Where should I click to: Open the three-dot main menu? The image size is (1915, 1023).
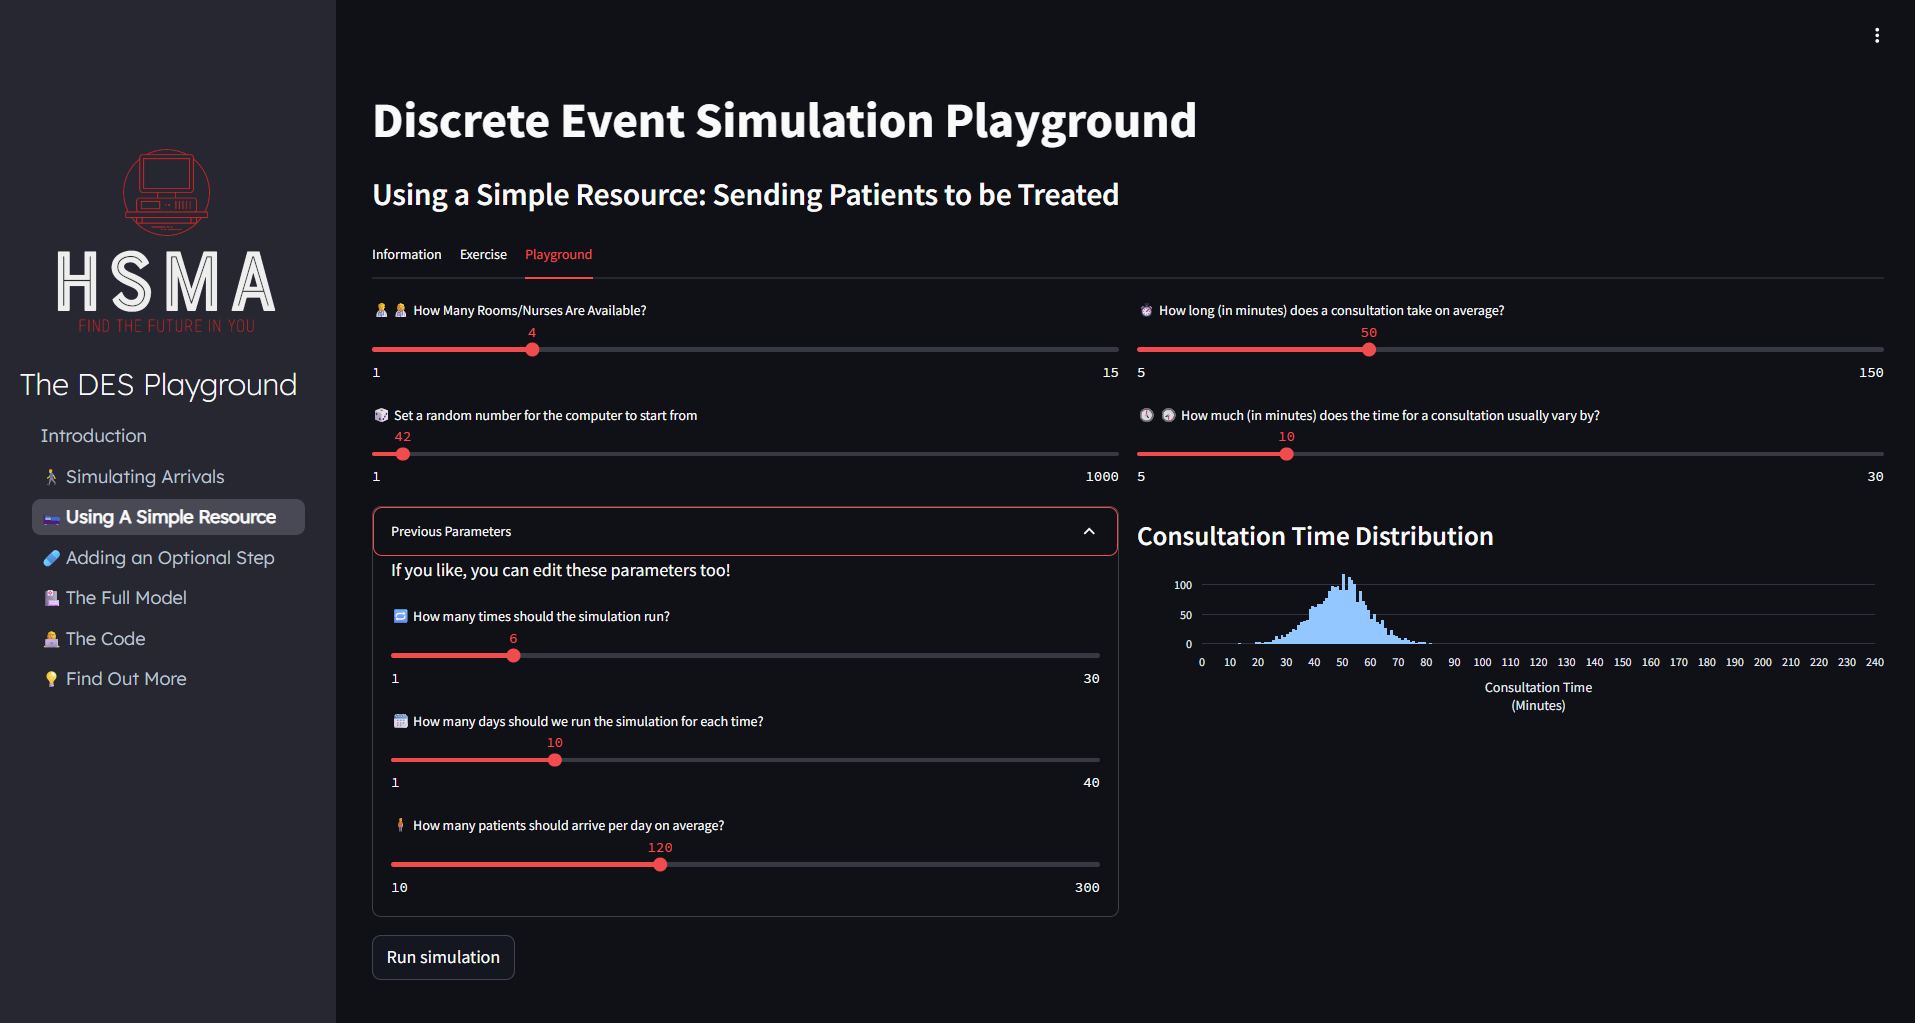coord(1877,36)
